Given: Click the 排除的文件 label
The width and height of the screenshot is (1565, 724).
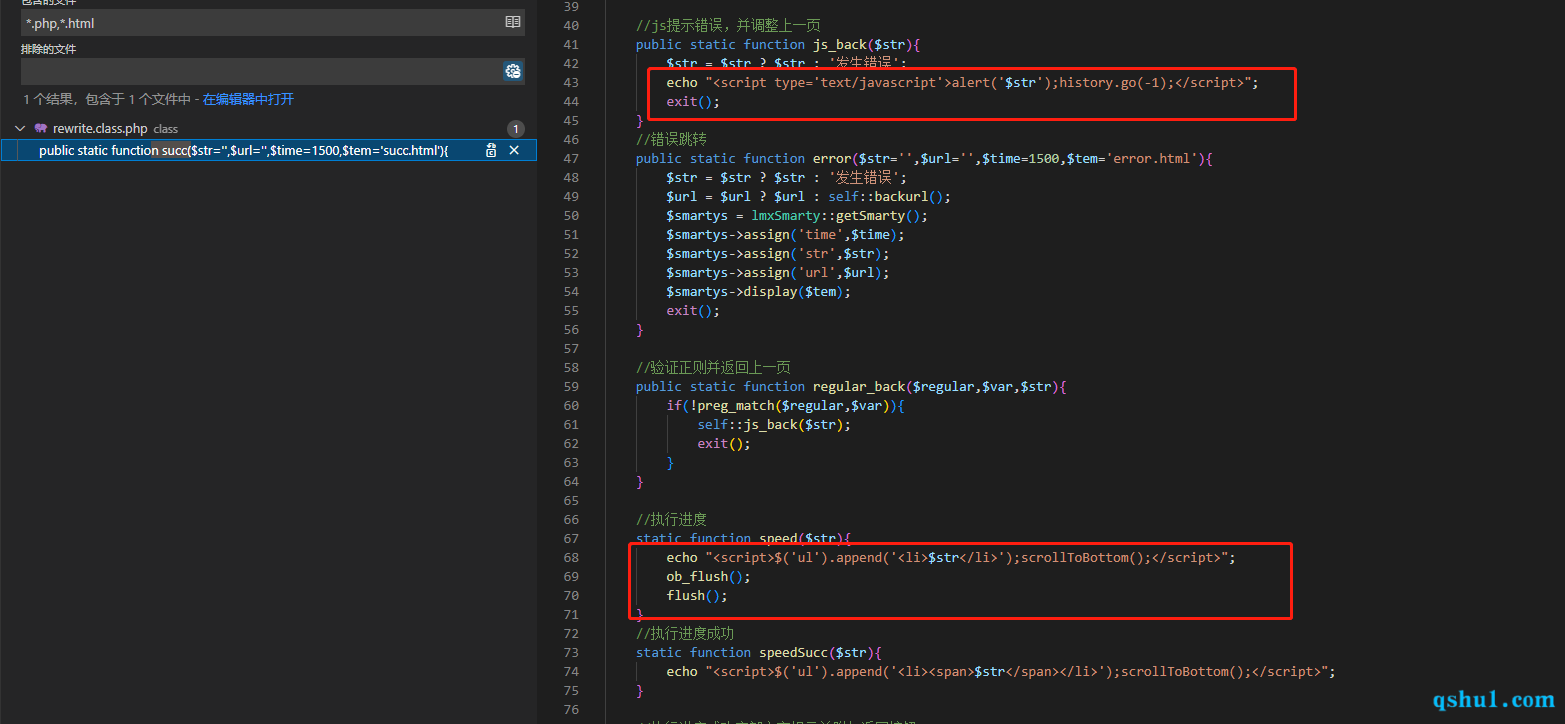Looking at the screenshot, I should [48, 49].
